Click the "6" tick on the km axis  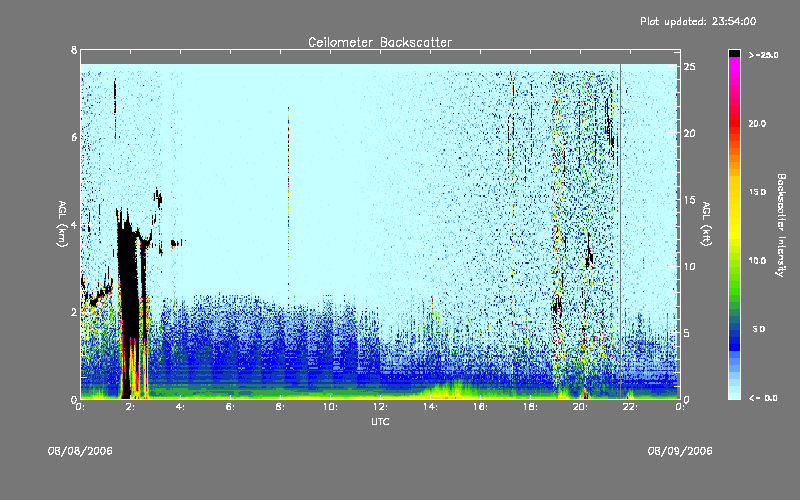74,137
